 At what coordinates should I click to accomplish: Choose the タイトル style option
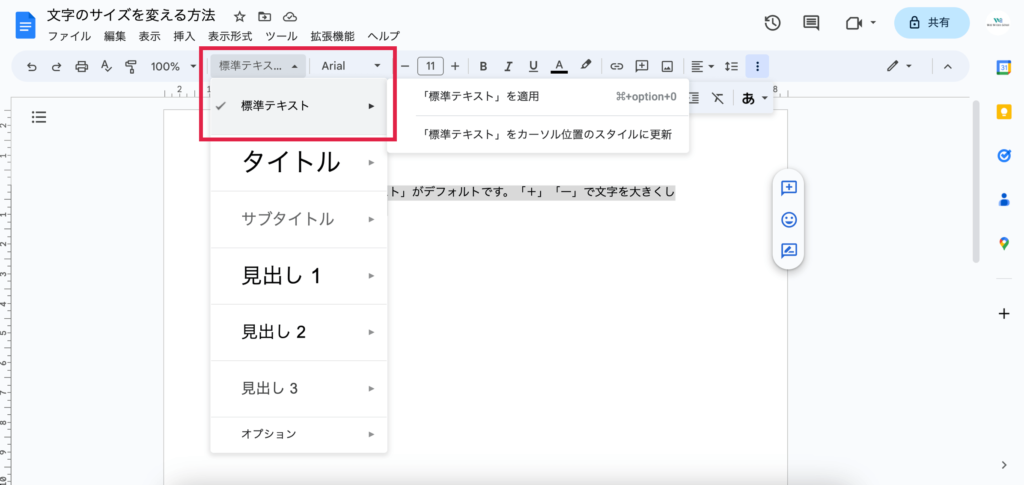[291, 162]
